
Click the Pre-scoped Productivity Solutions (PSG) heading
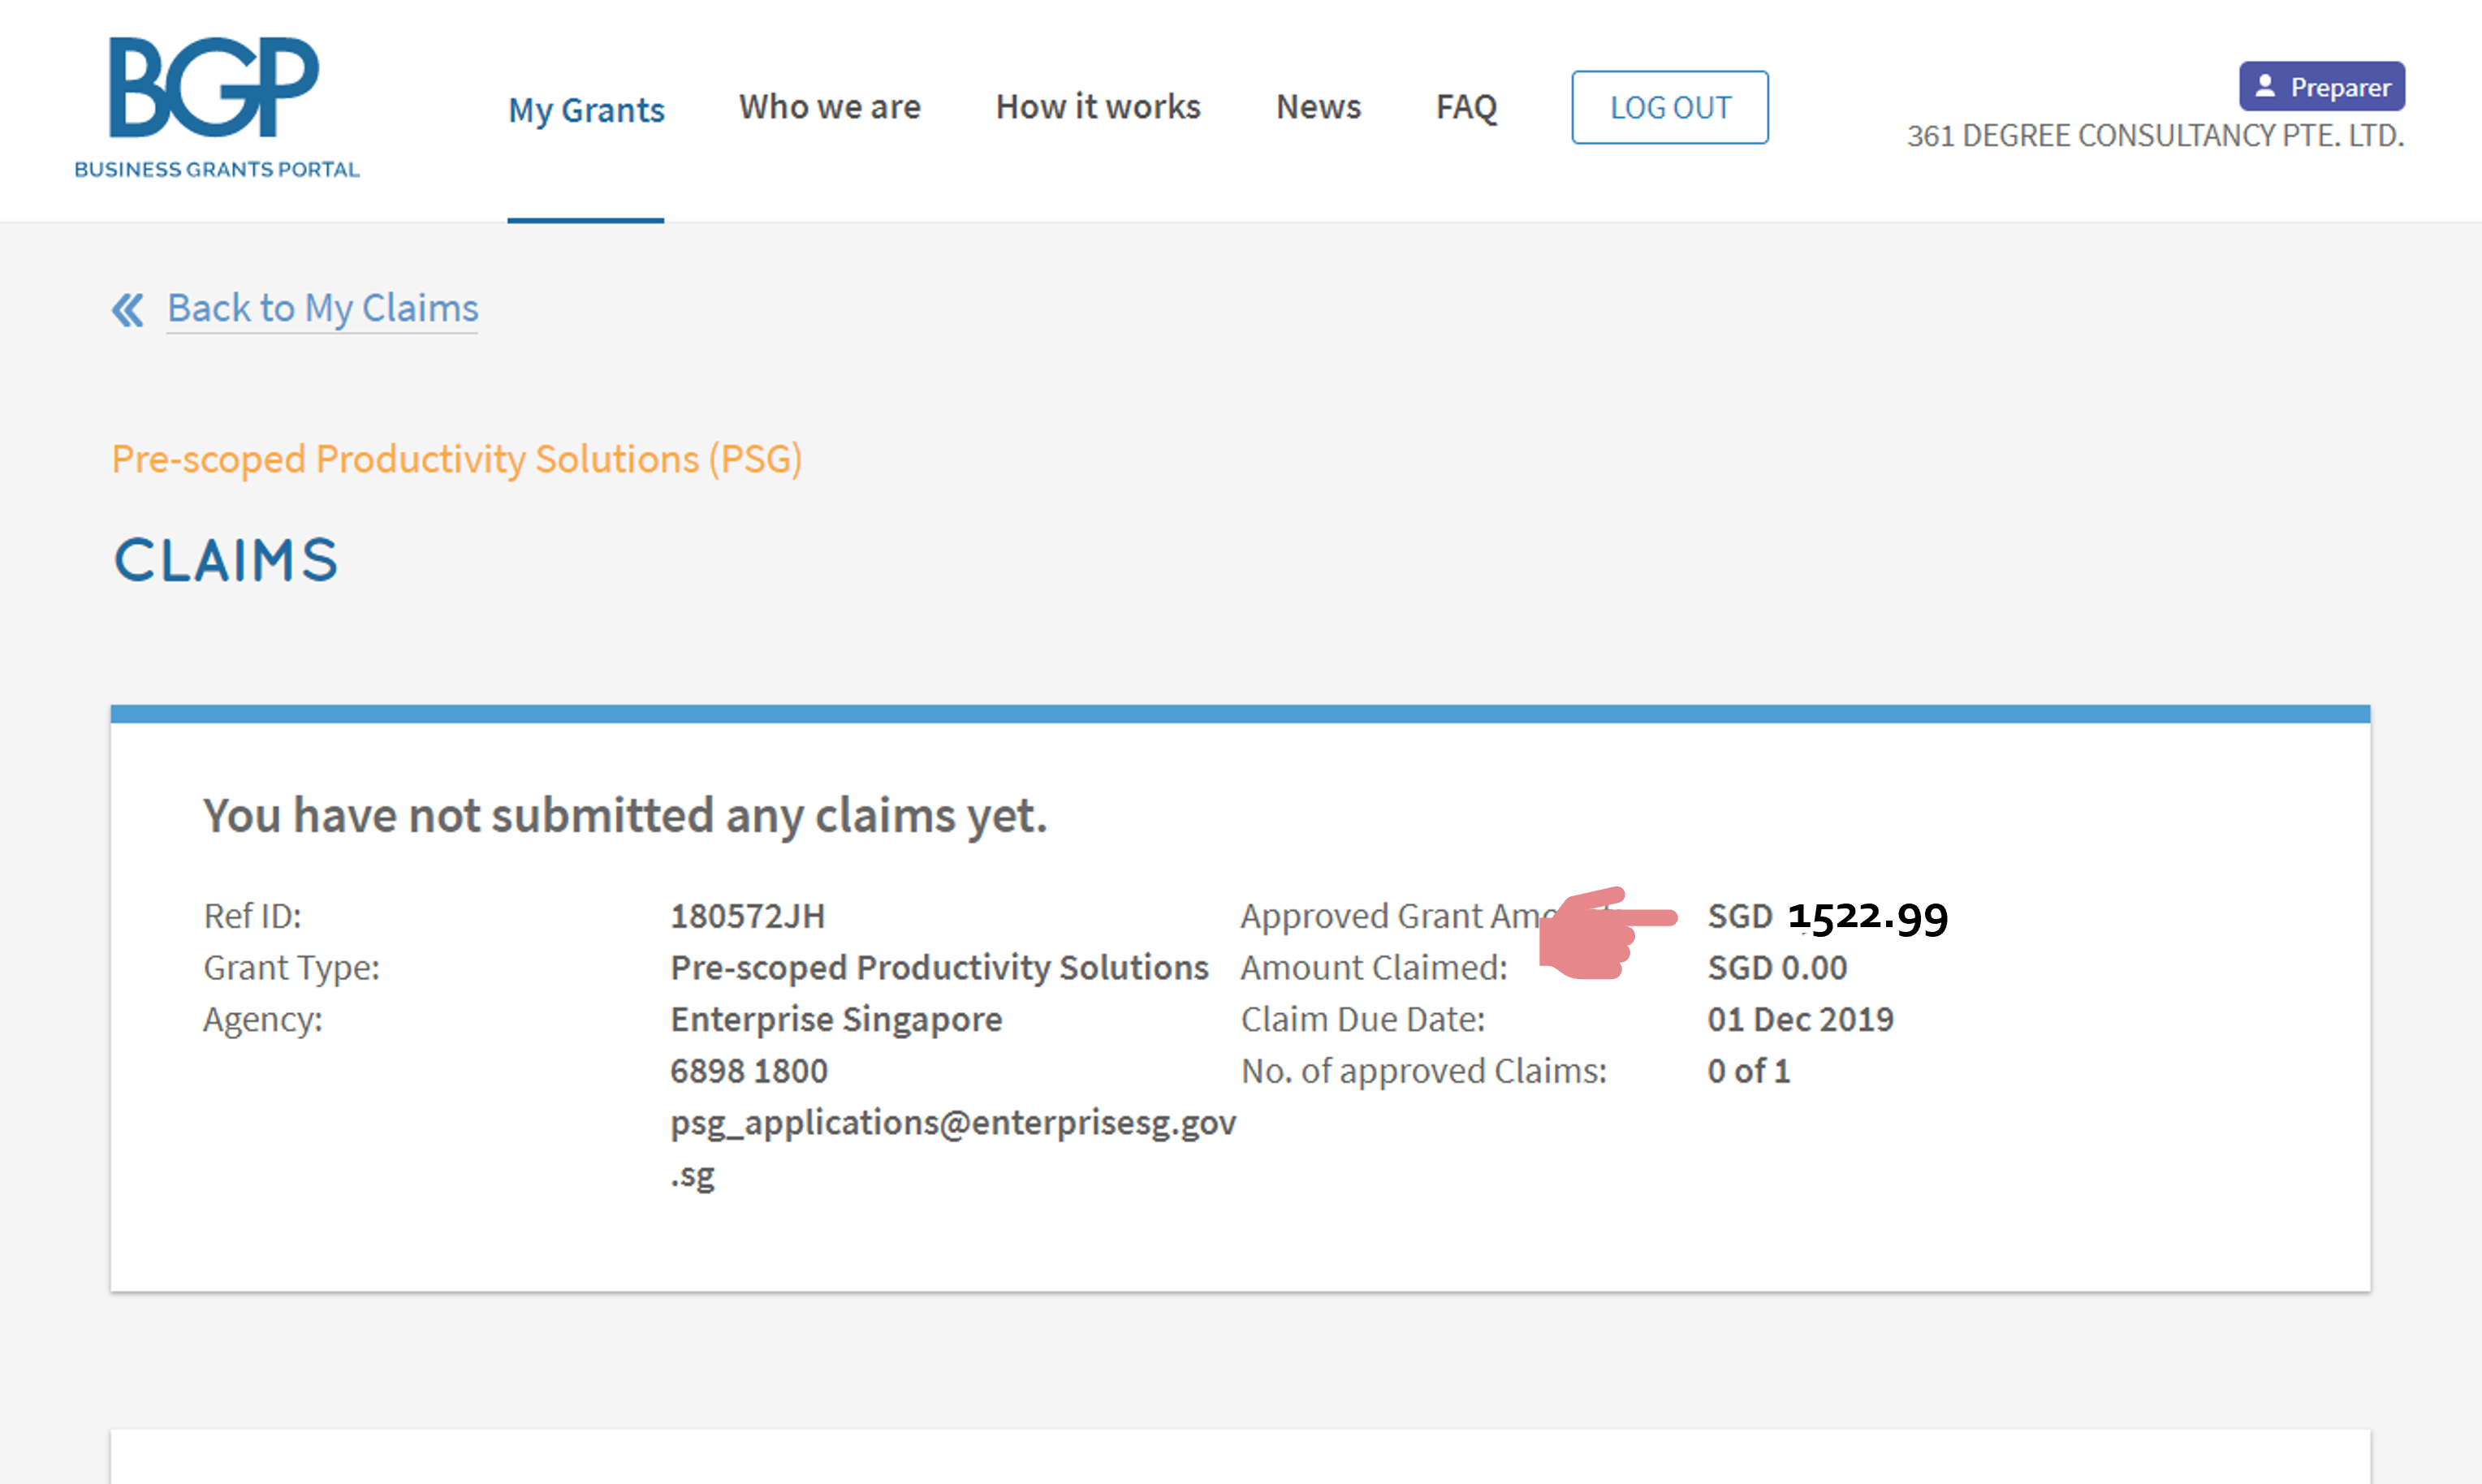point(456,459)
